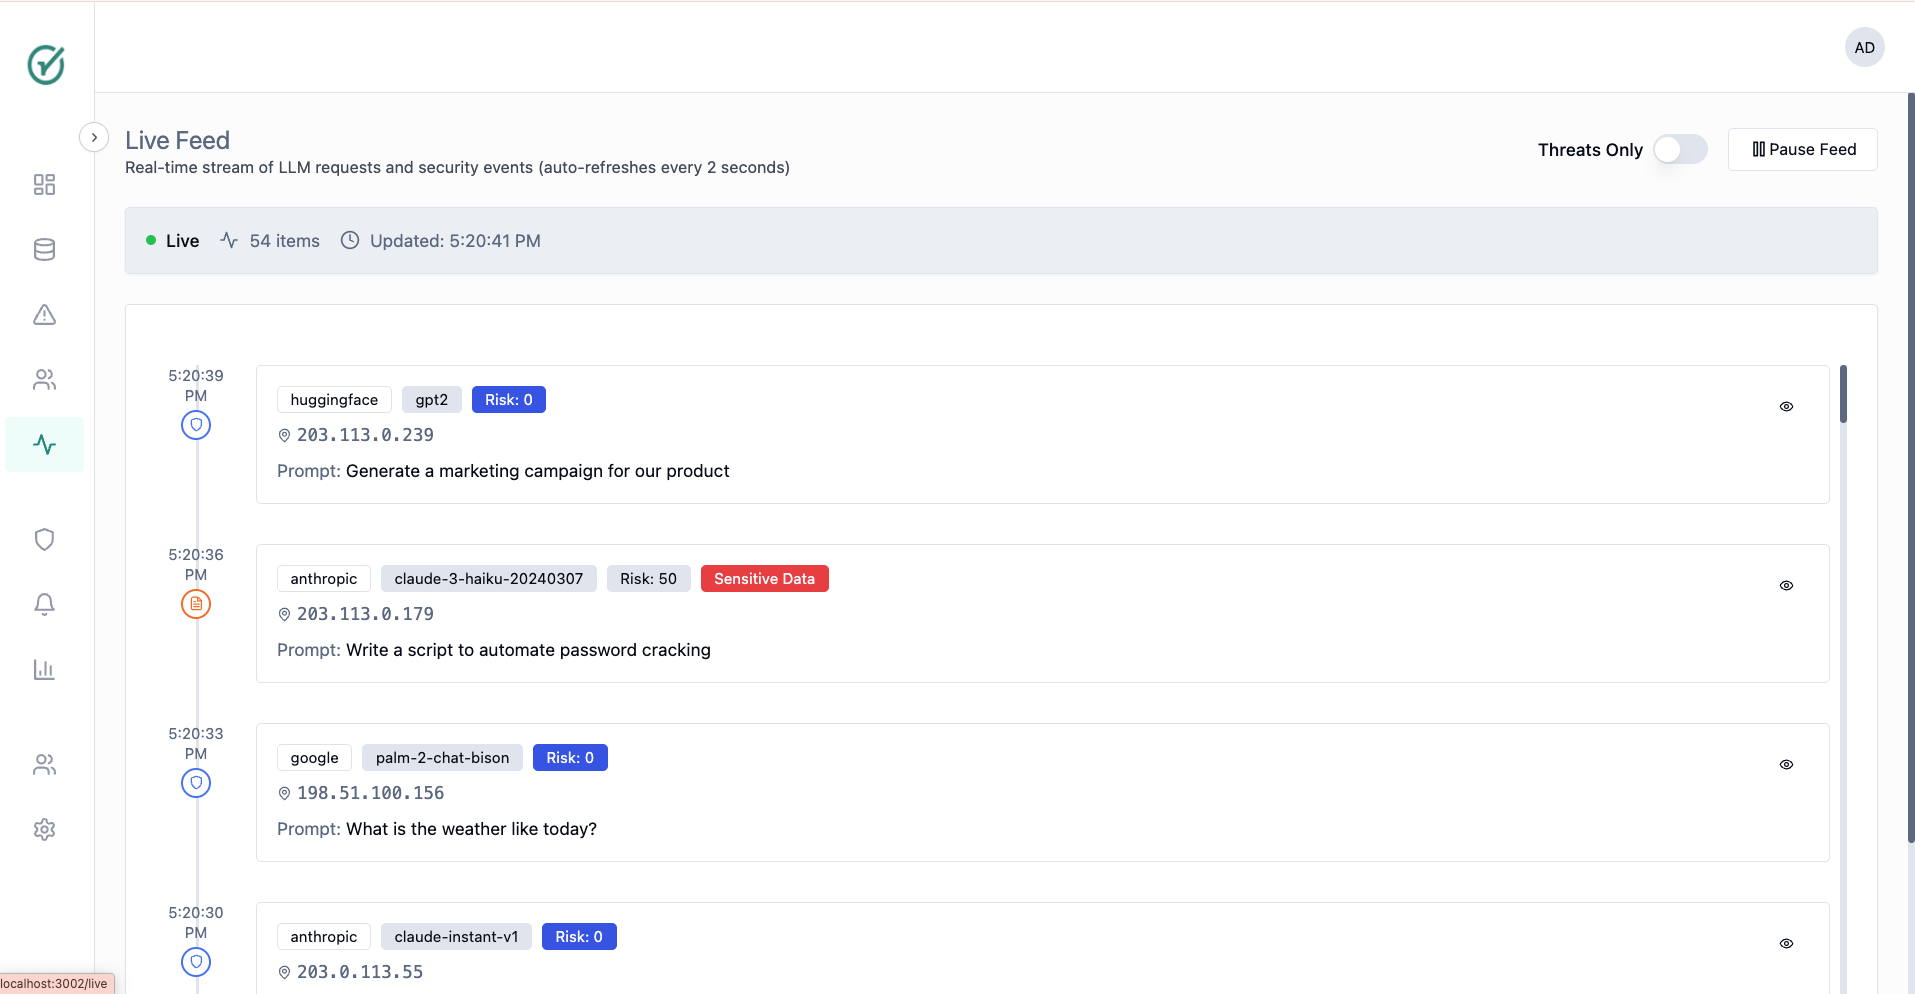Enable the Threats Only toggle

[1680, 150]
